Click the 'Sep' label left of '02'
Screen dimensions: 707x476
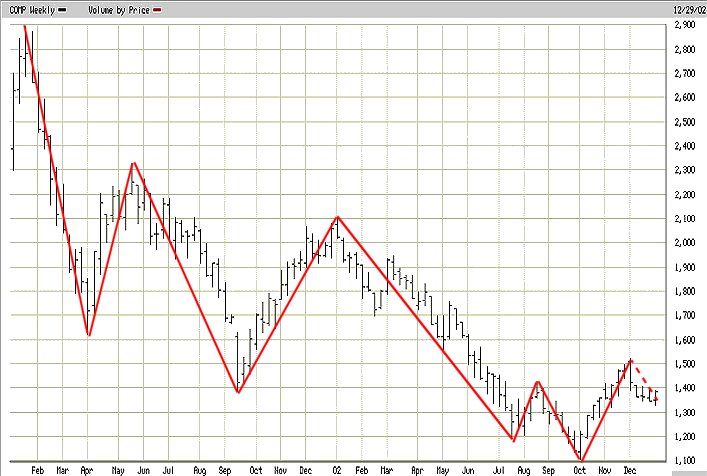224,470
